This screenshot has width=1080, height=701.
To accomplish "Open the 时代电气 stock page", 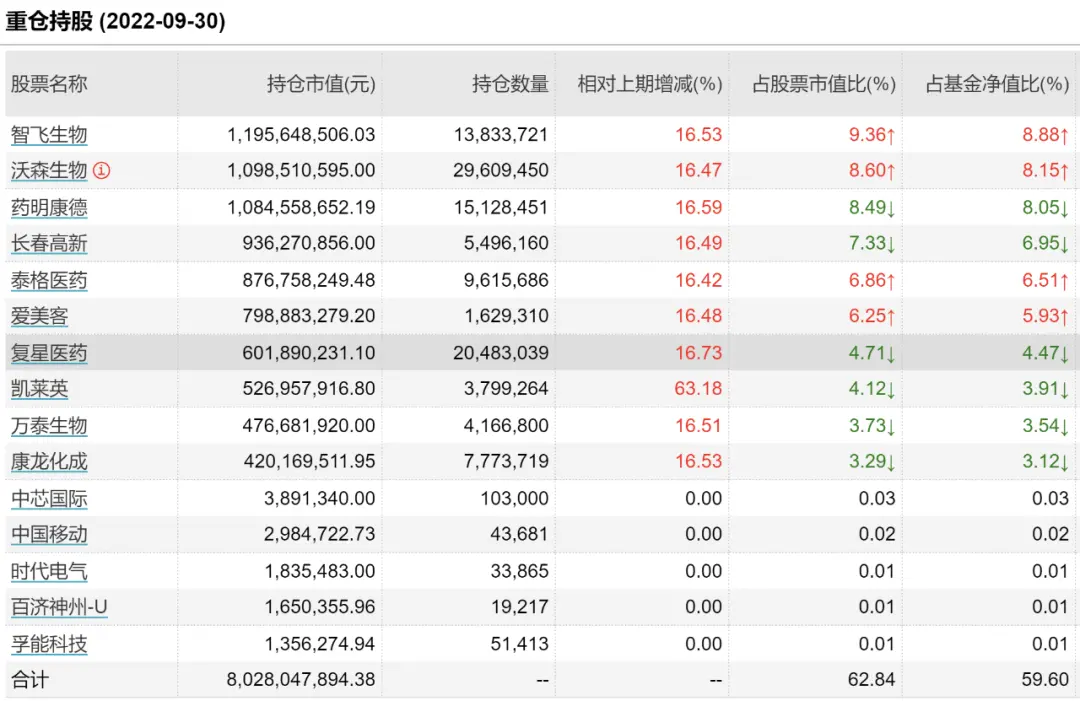I will coord(49,571).
